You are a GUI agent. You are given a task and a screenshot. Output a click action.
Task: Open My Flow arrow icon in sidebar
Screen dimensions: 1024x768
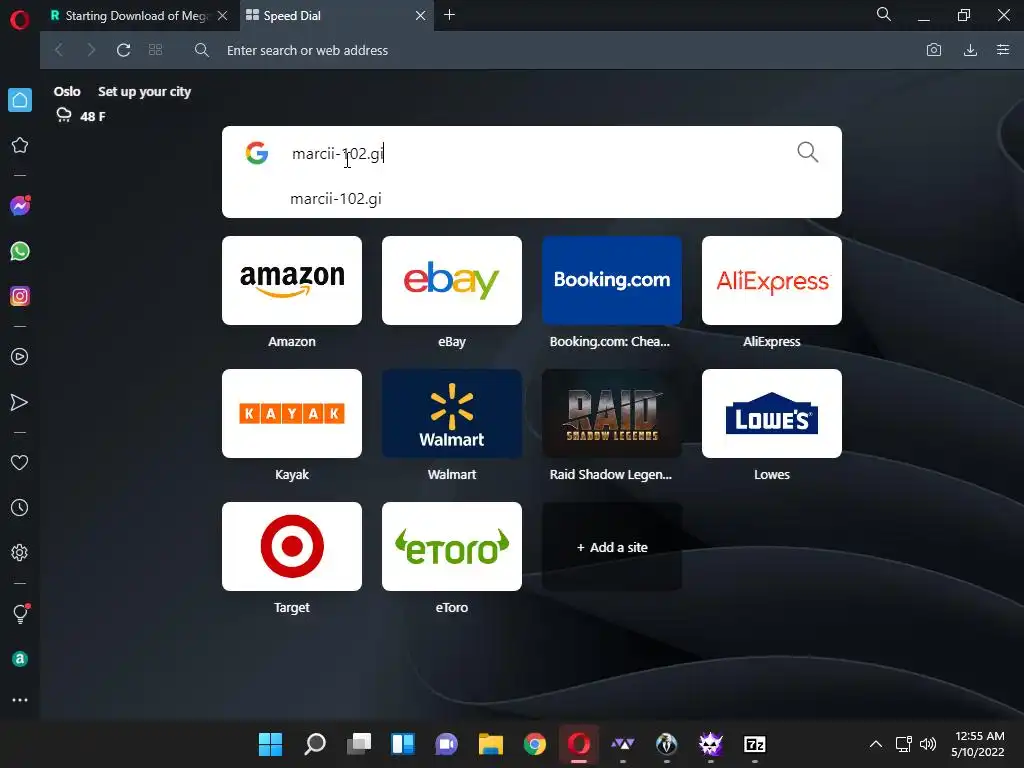point(20,402)
